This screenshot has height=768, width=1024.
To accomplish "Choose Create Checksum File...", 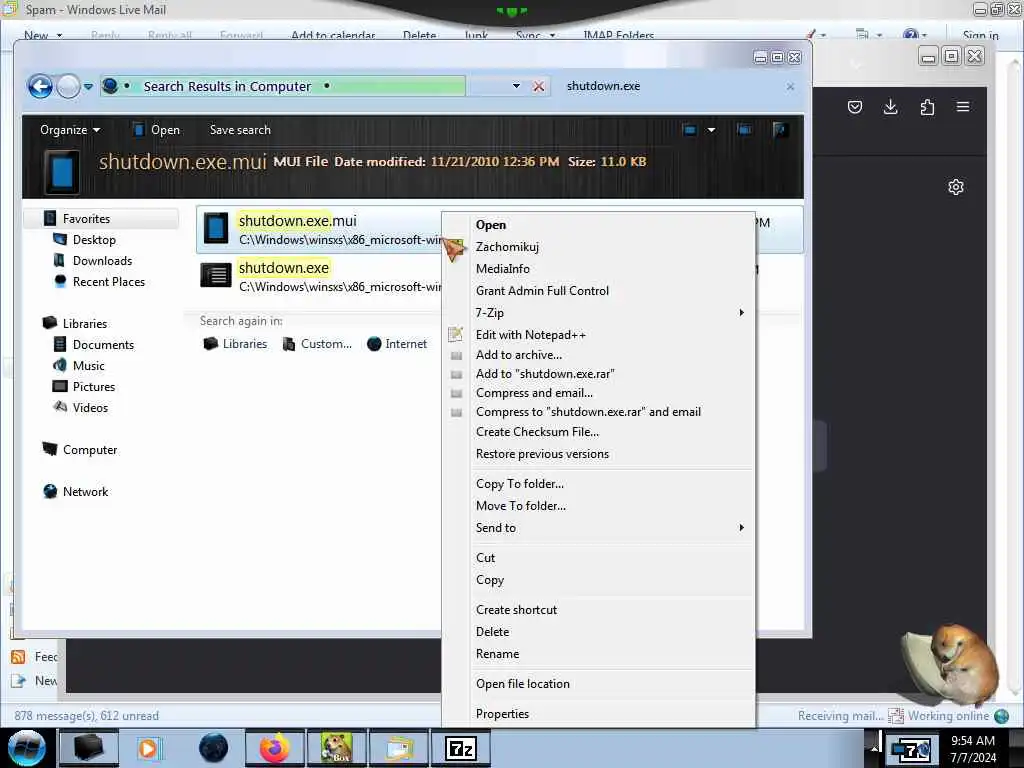I will click(x=599, y=432).
